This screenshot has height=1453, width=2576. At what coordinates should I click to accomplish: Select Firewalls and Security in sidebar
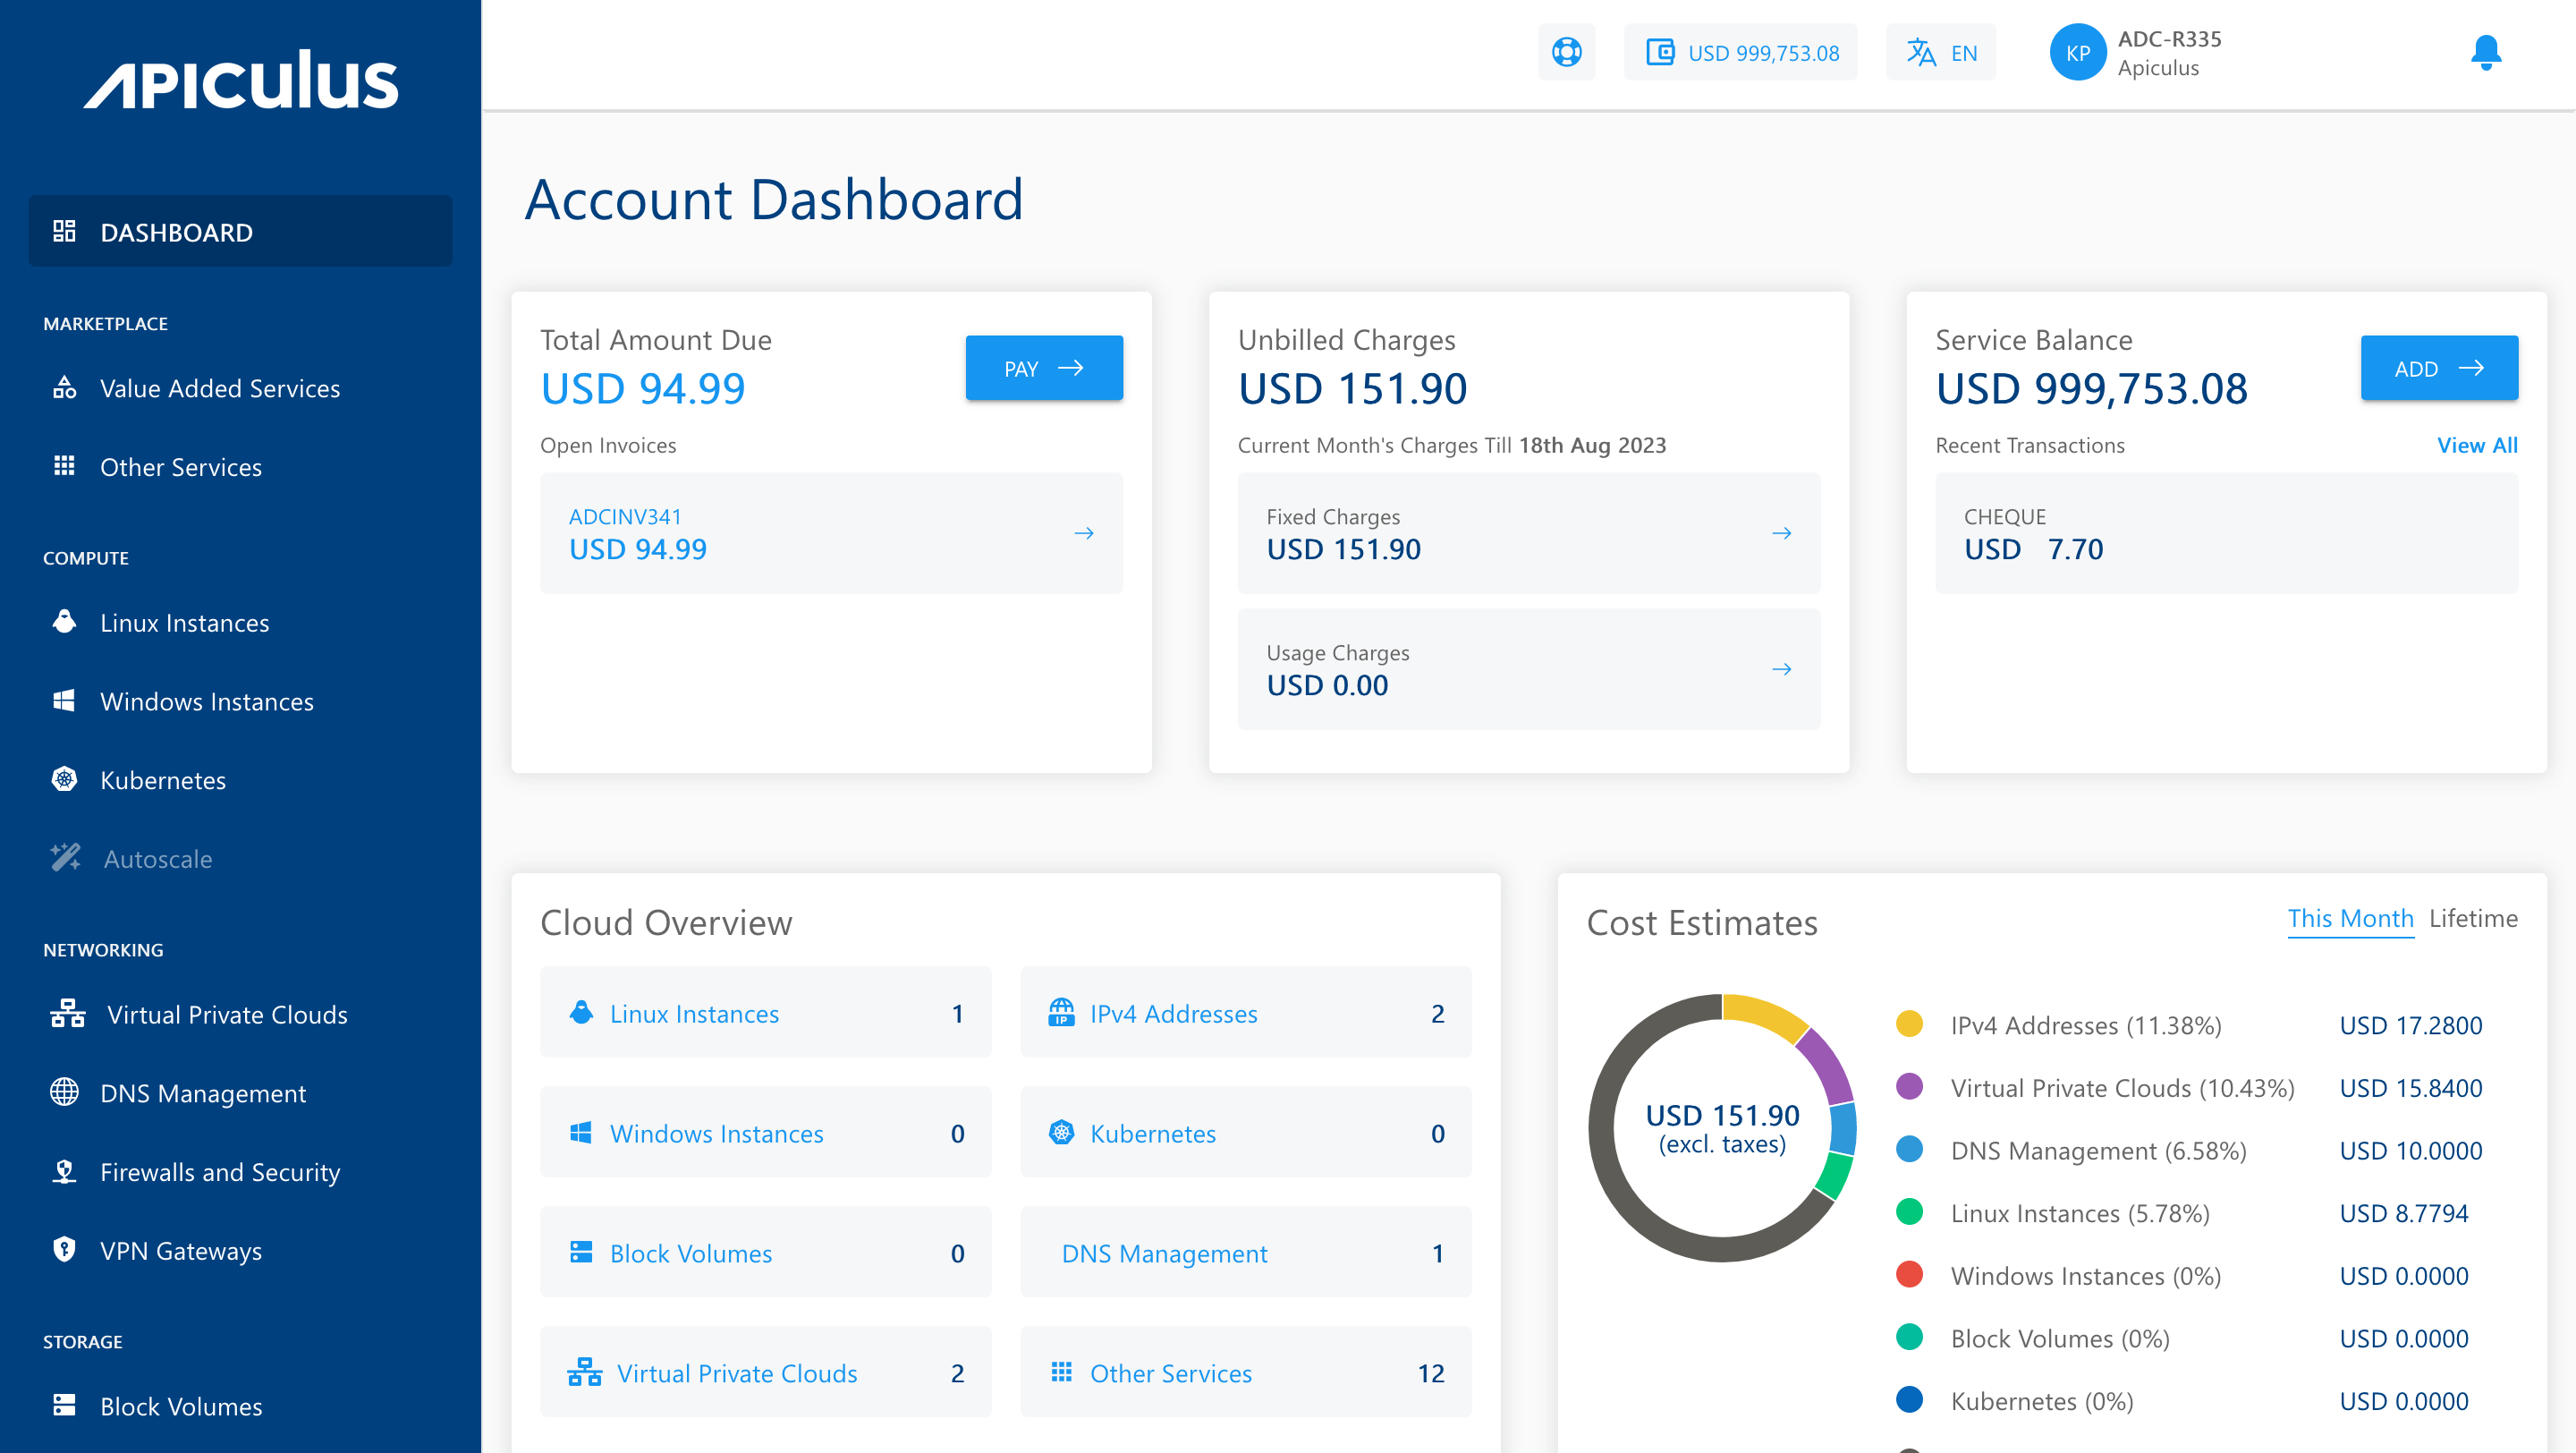point(220,1172)
